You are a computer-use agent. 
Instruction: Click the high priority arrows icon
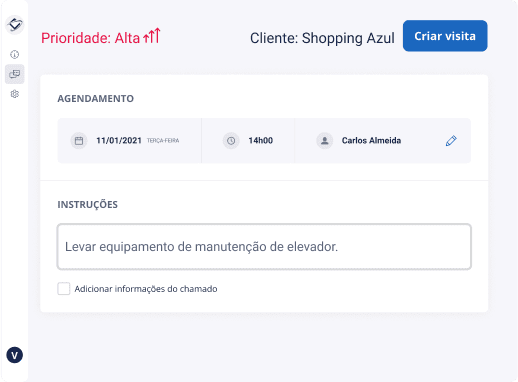(x=152, y=36)
